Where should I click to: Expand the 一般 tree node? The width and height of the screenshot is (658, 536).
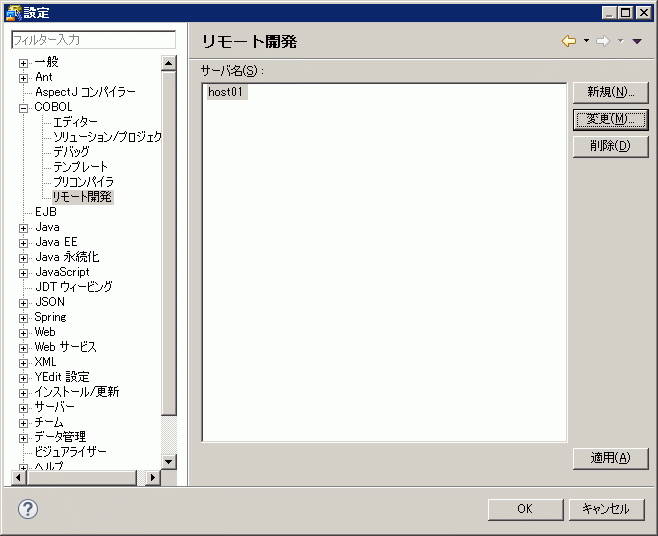pos(24,63)
